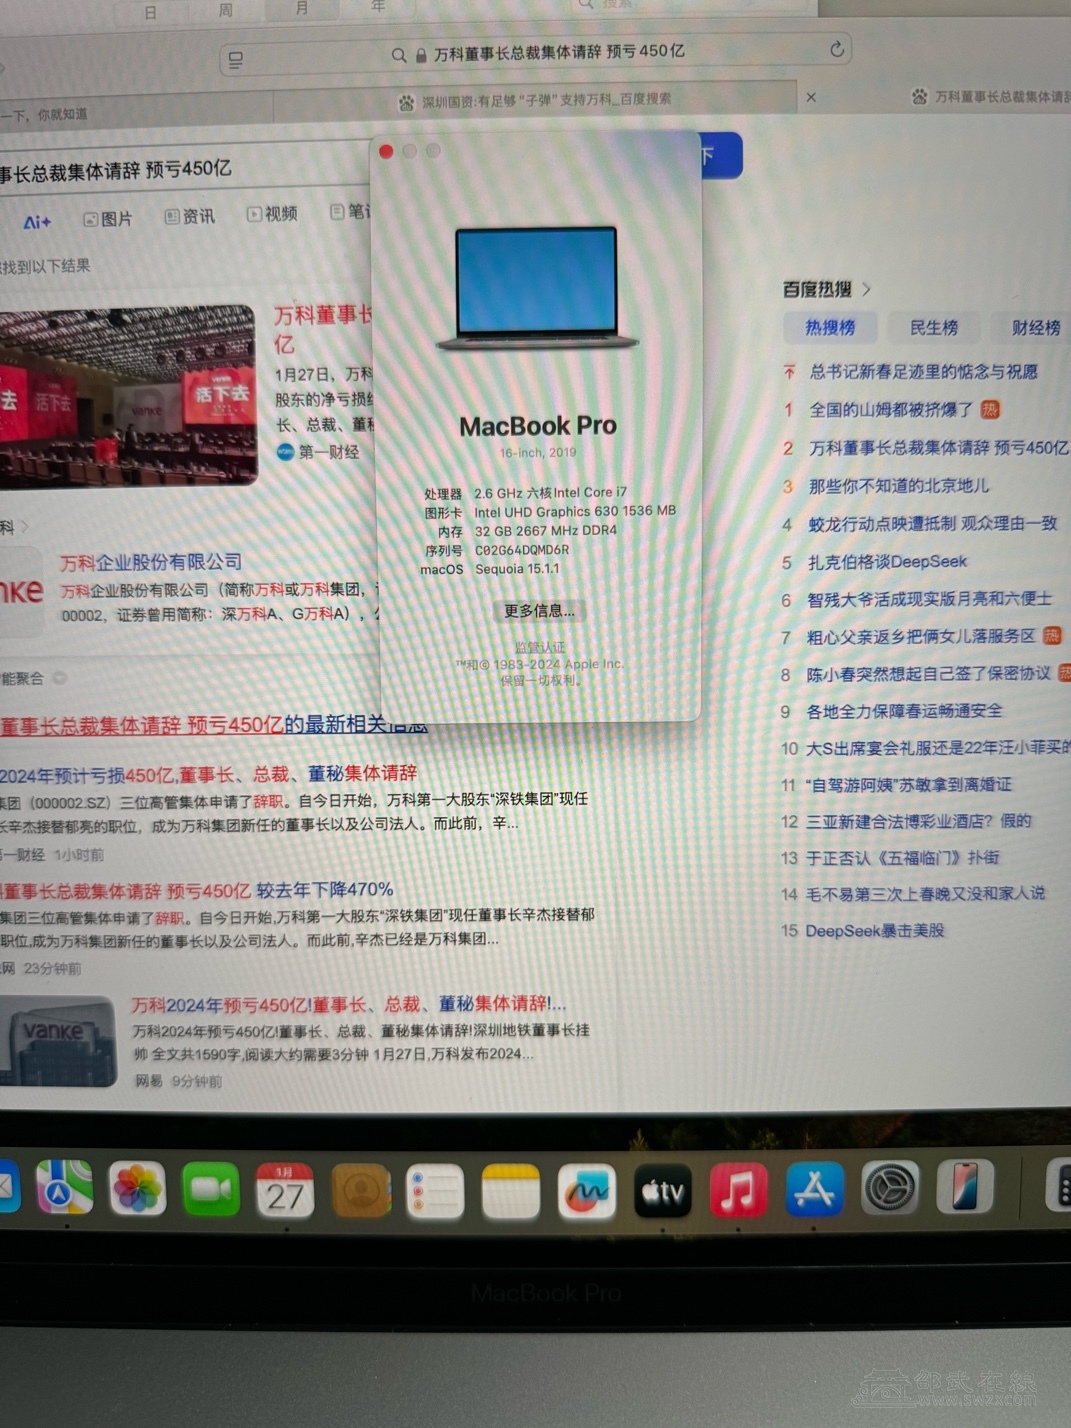Open hot search 于正否认《五福临门》扑街
Viewport: 1071px width, 1428px height.
tap(902, 857)
